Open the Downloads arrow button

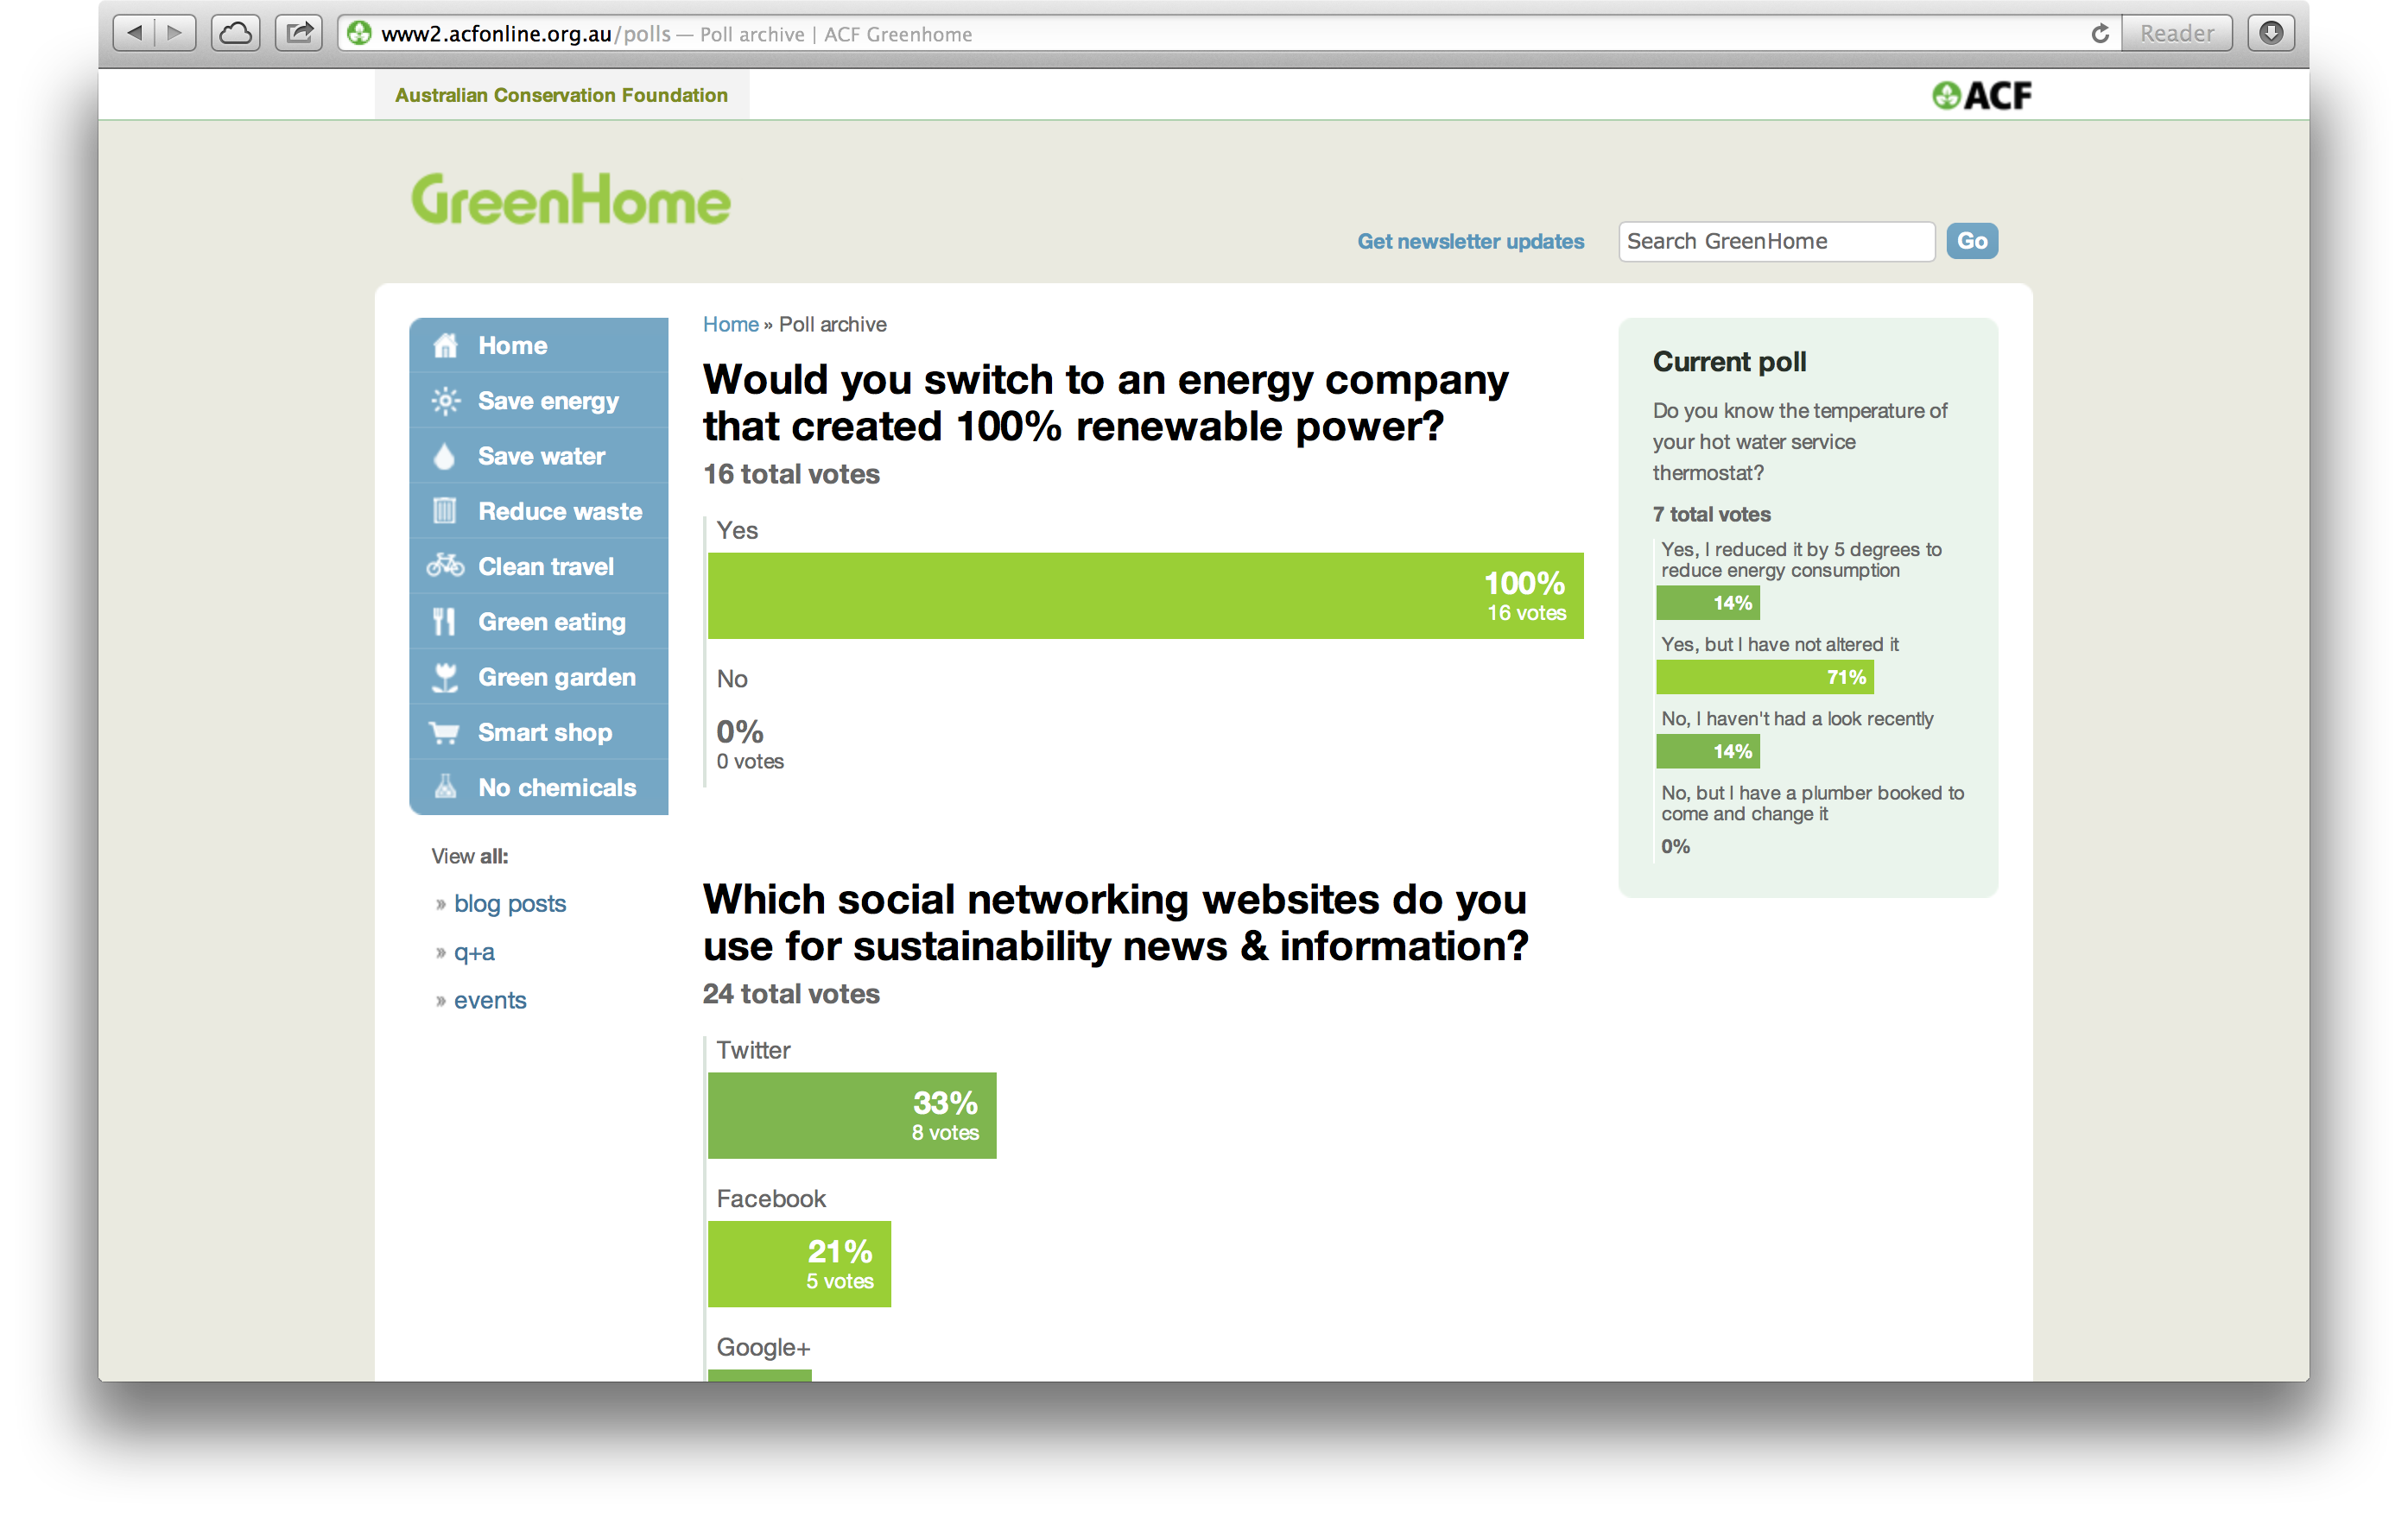[x=2271, y=33]
